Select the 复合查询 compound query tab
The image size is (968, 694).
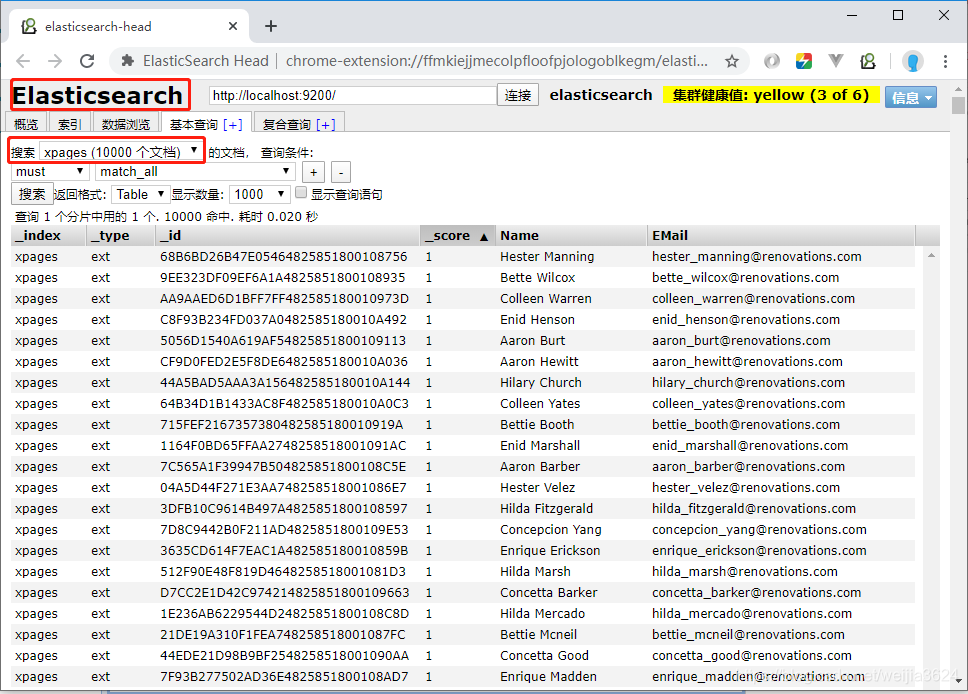point(286,124)
